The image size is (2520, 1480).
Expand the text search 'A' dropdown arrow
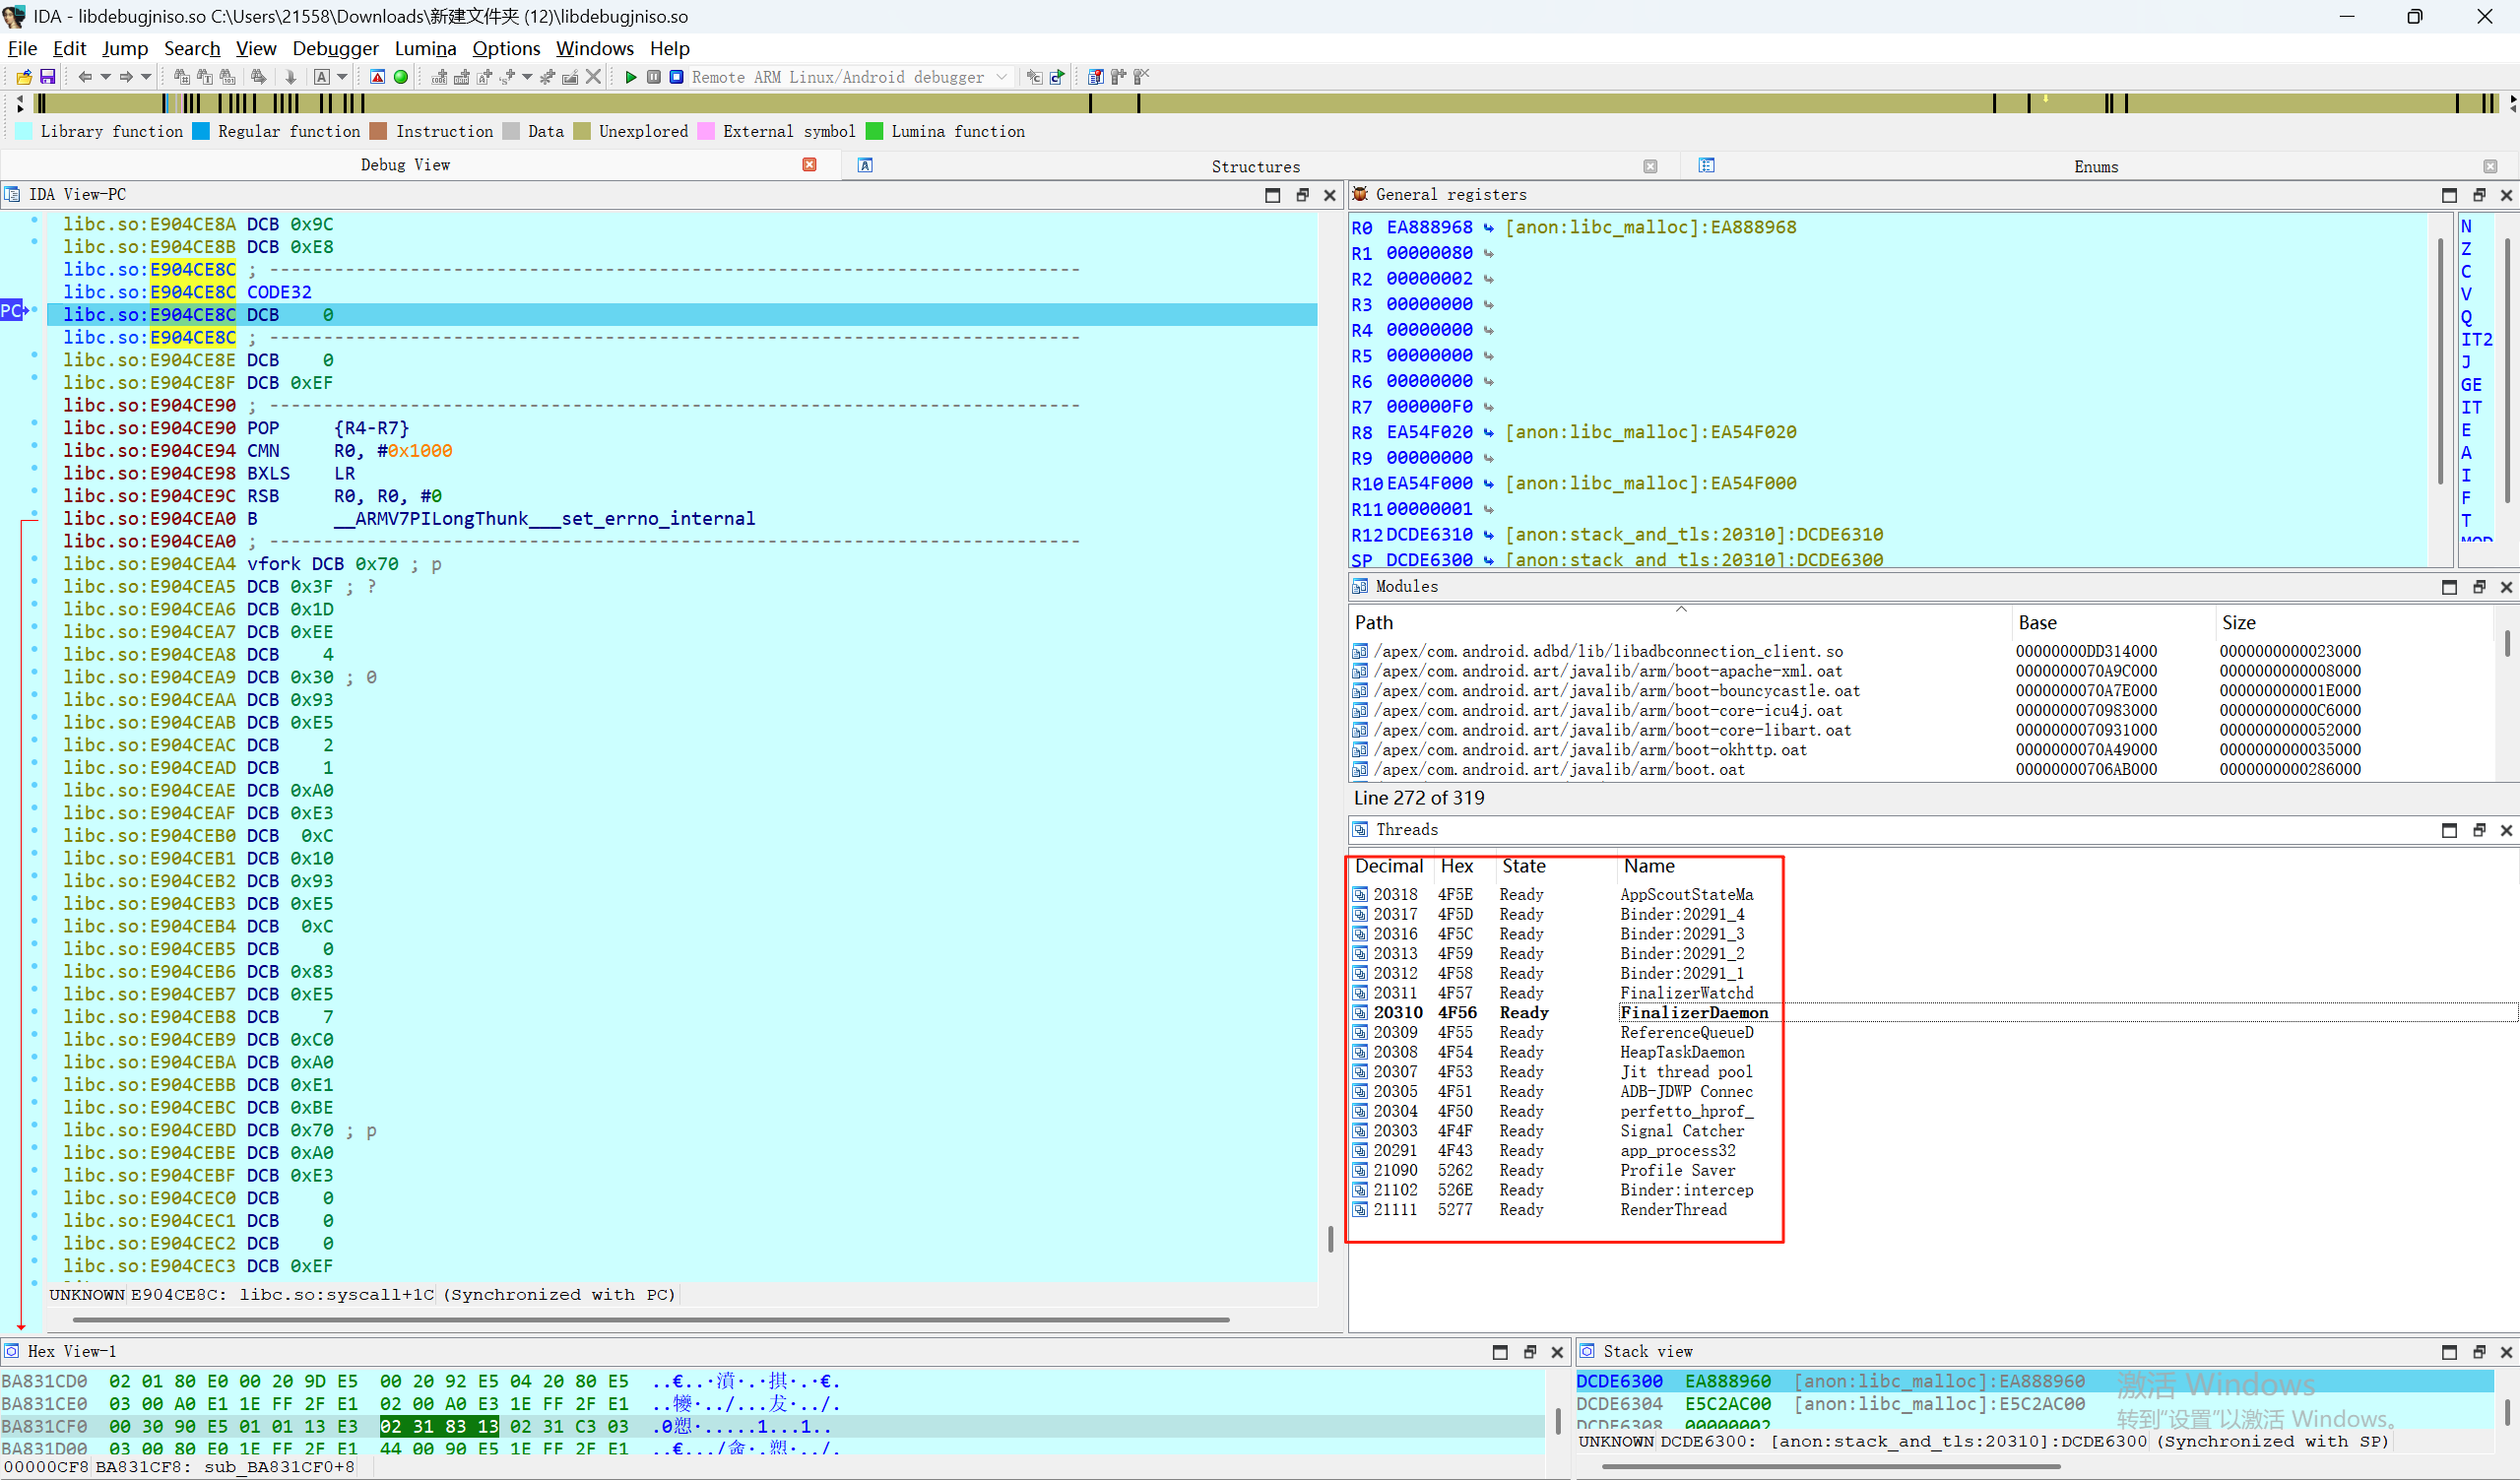(343, 77)
